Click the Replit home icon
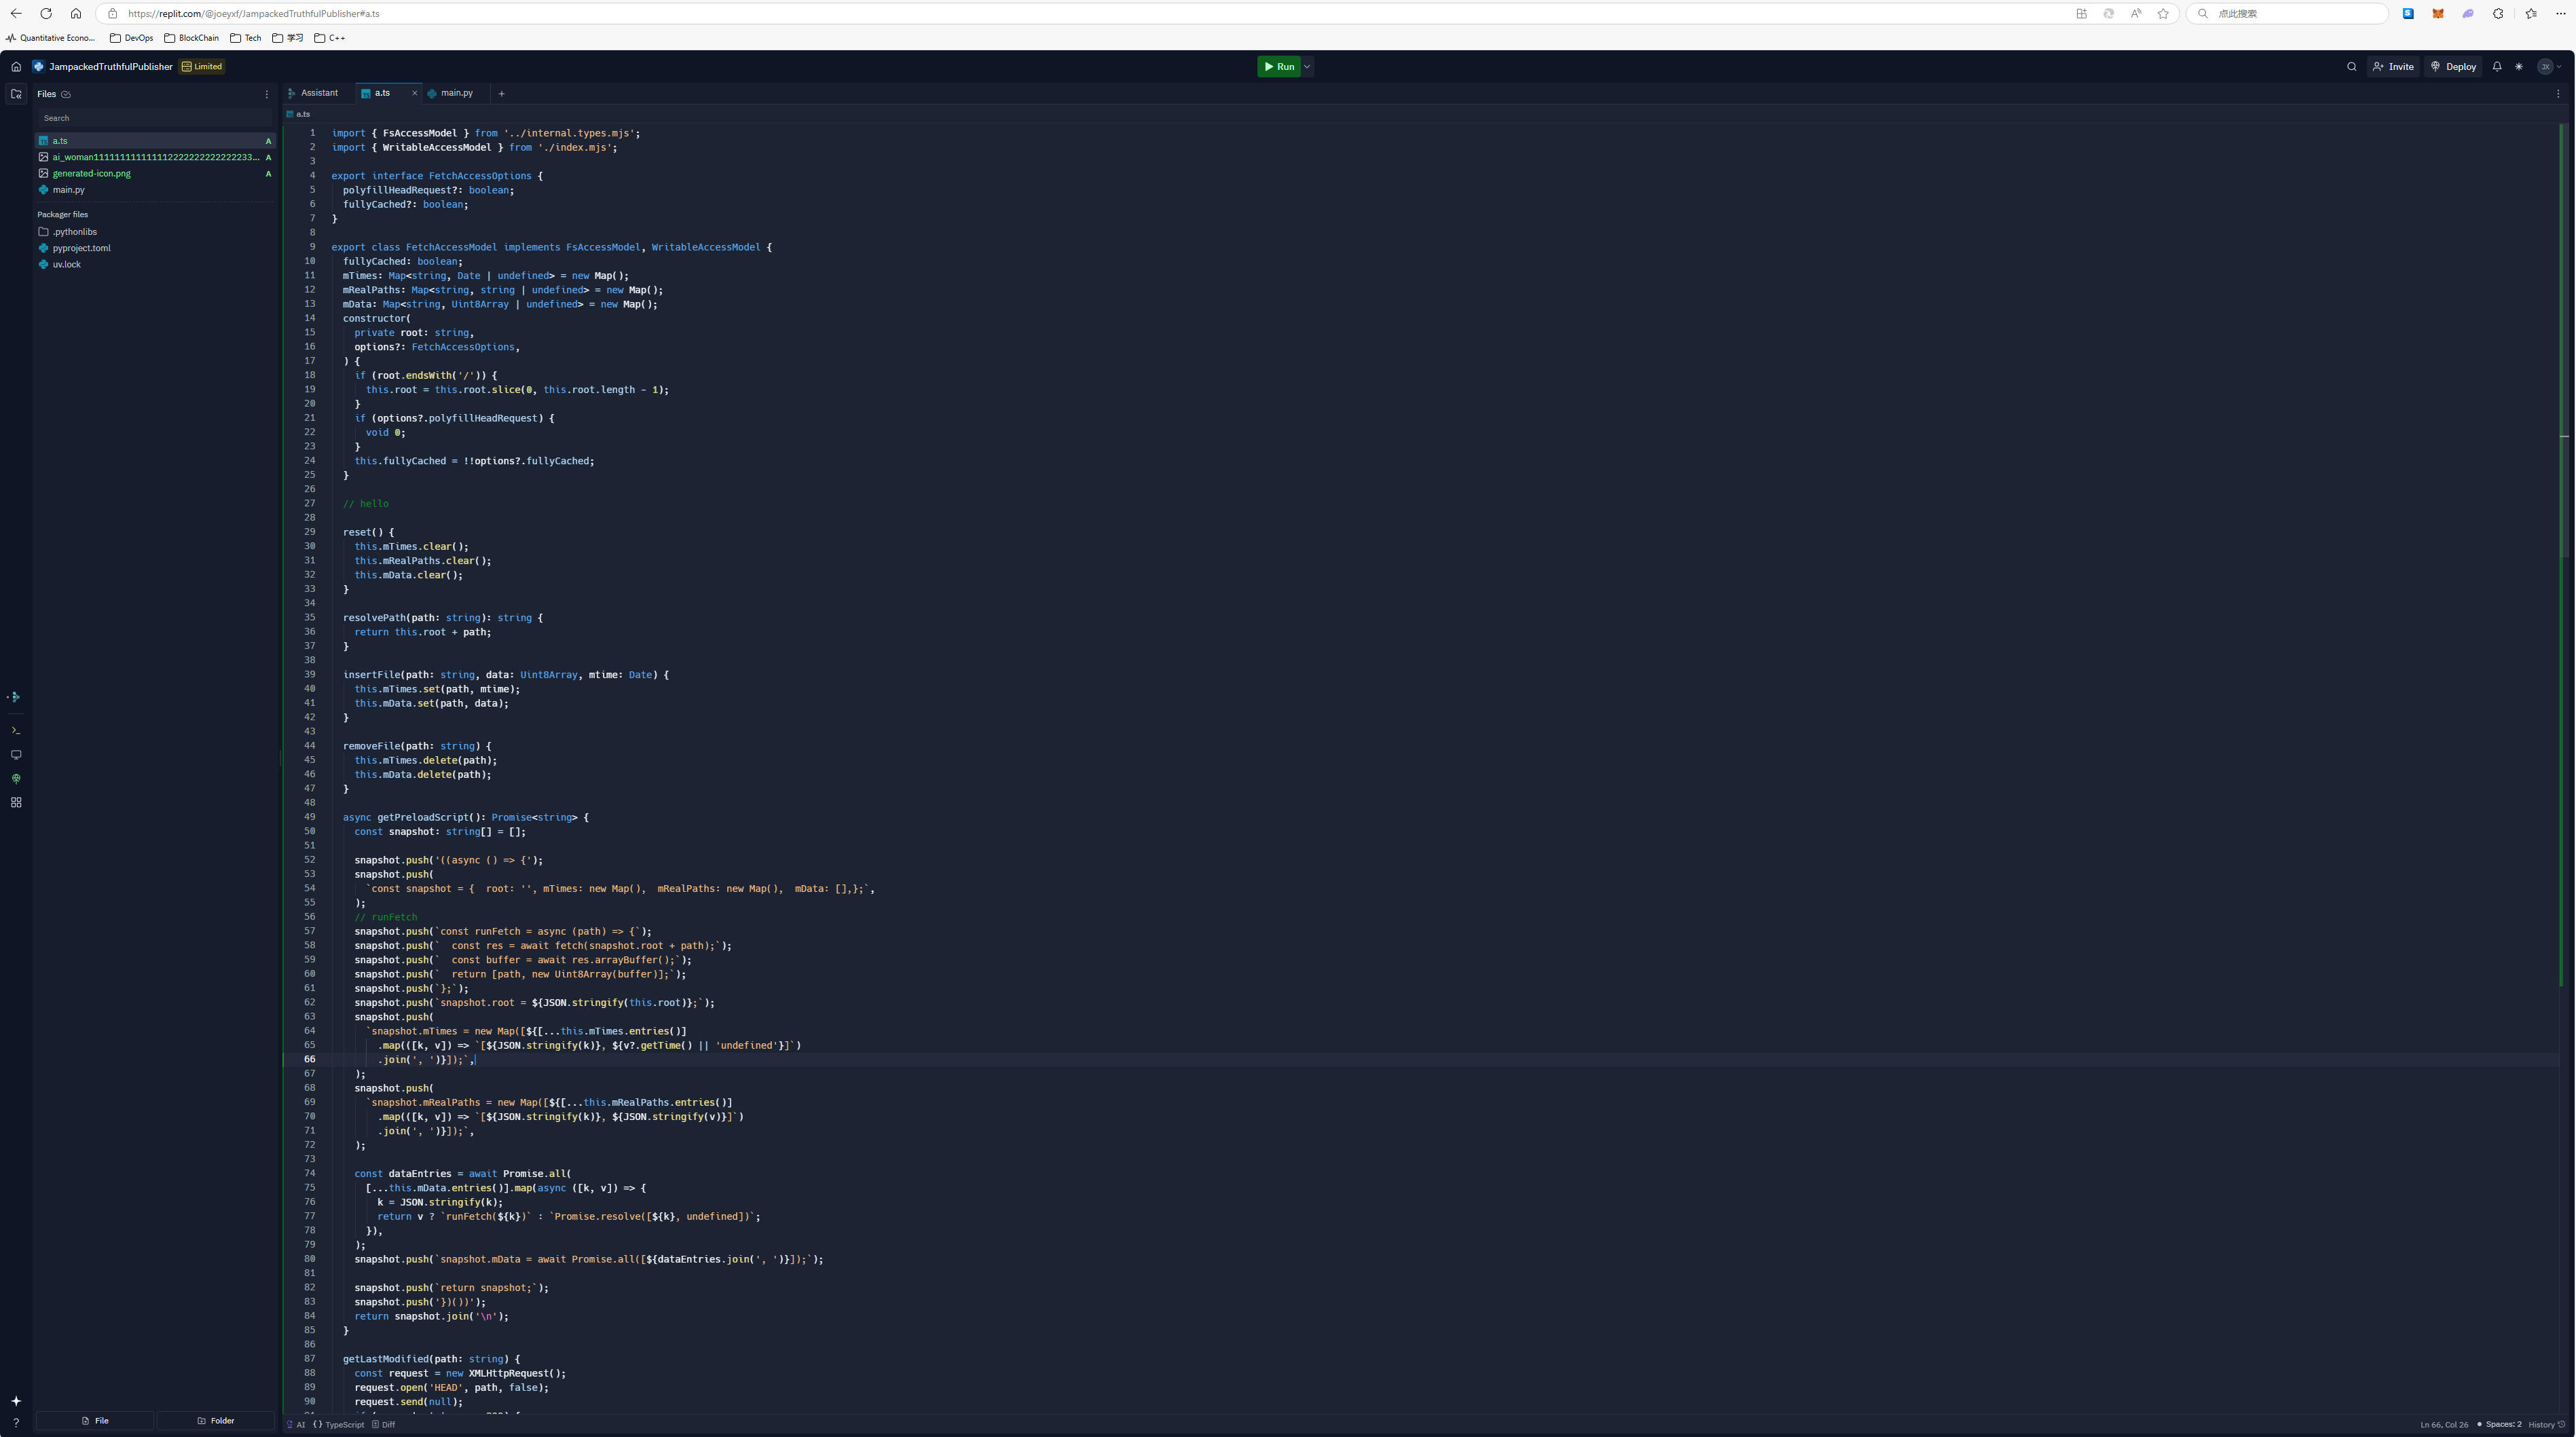This screenshot has height=1437, width=2576. (x=16, y=67)
